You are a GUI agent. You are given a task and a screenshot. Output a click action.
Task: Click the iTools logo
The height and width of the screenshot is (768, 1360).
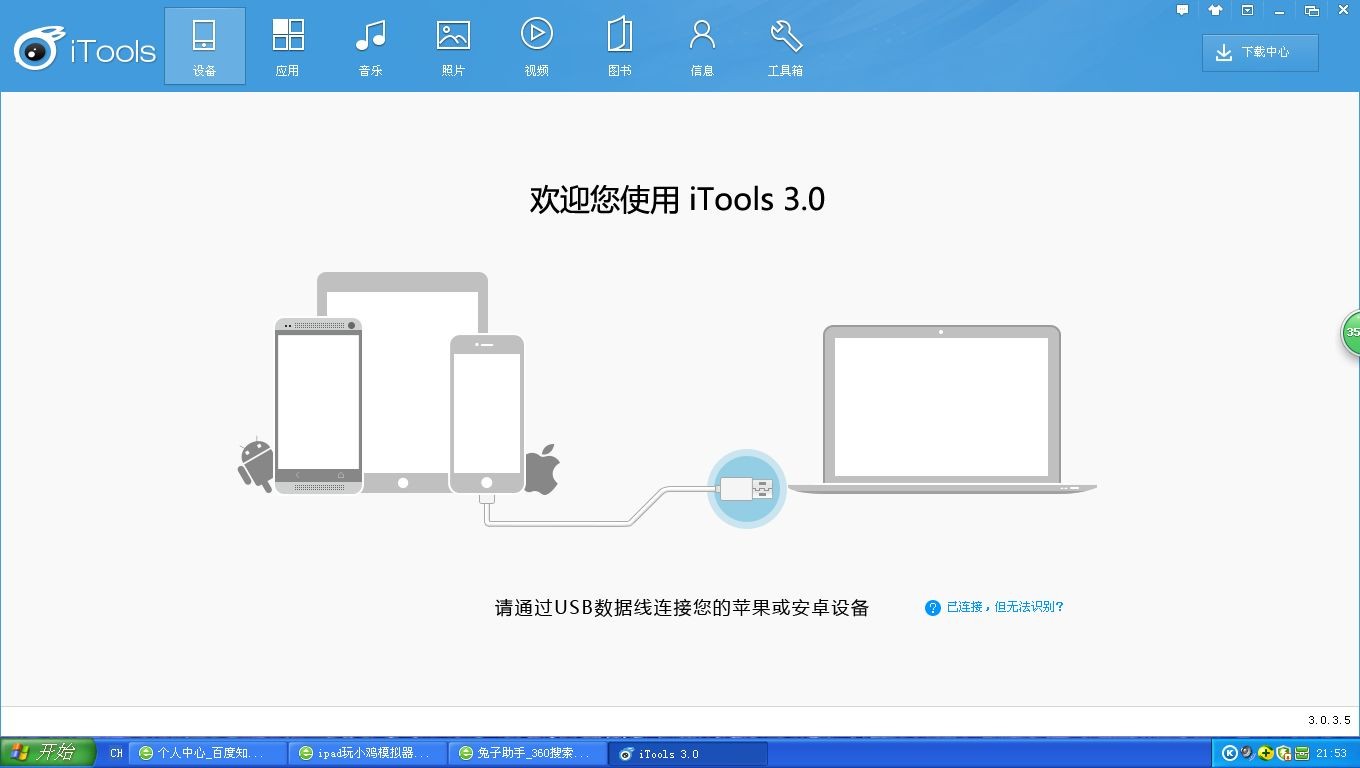click(x=85, y=50)
